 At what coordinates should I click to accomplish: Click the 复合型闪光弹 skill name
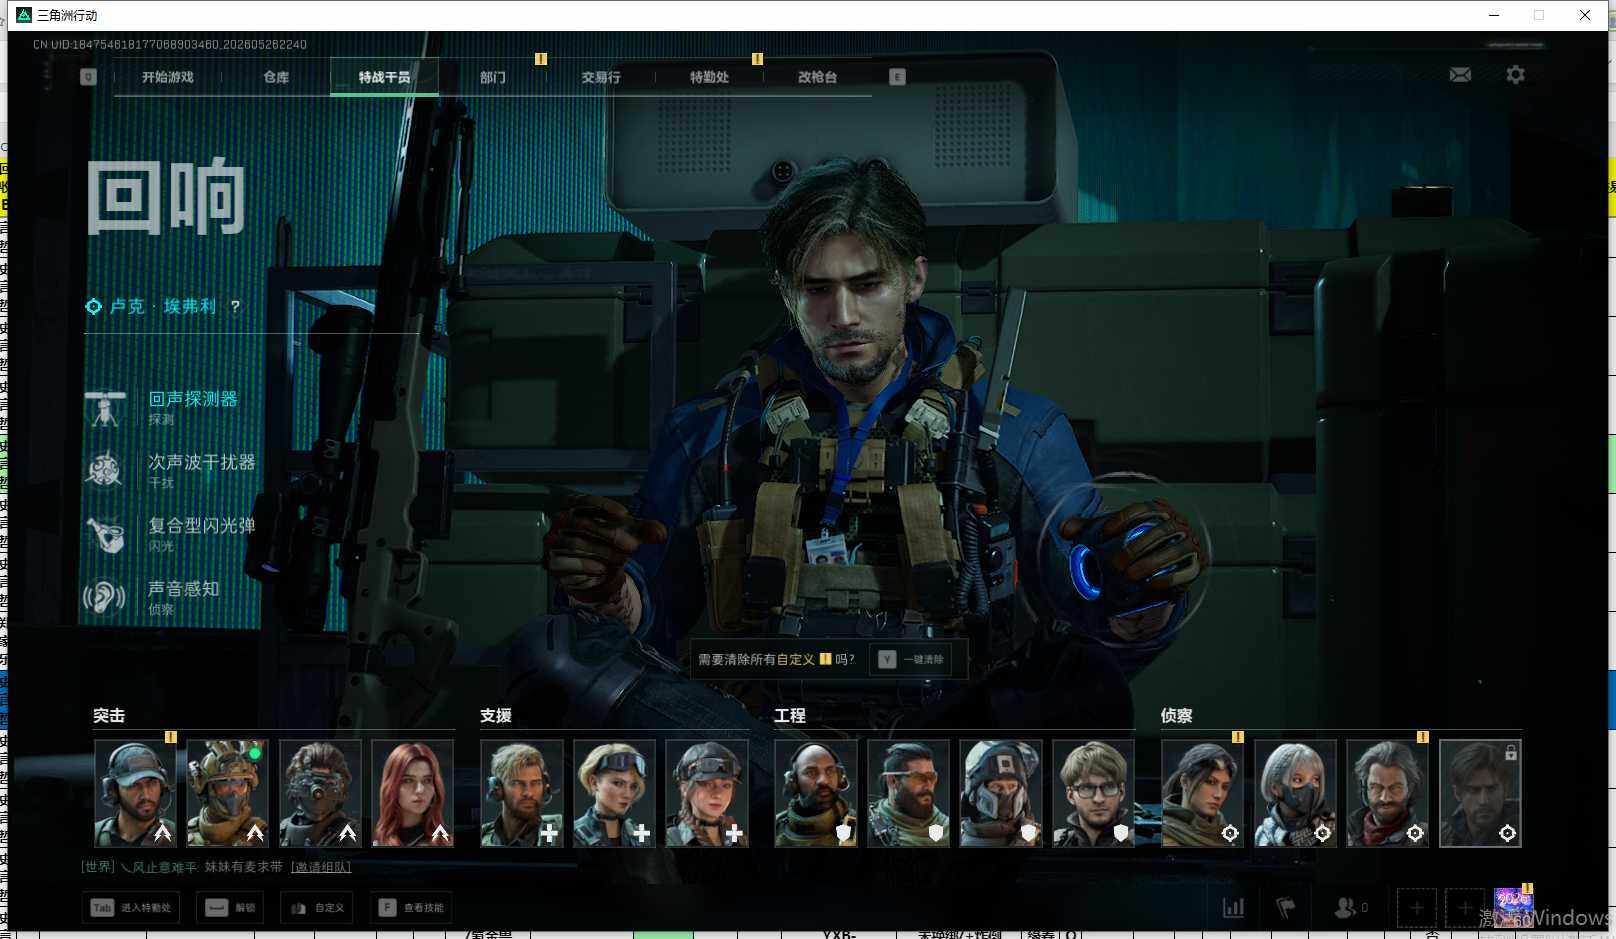pos(202,526)
